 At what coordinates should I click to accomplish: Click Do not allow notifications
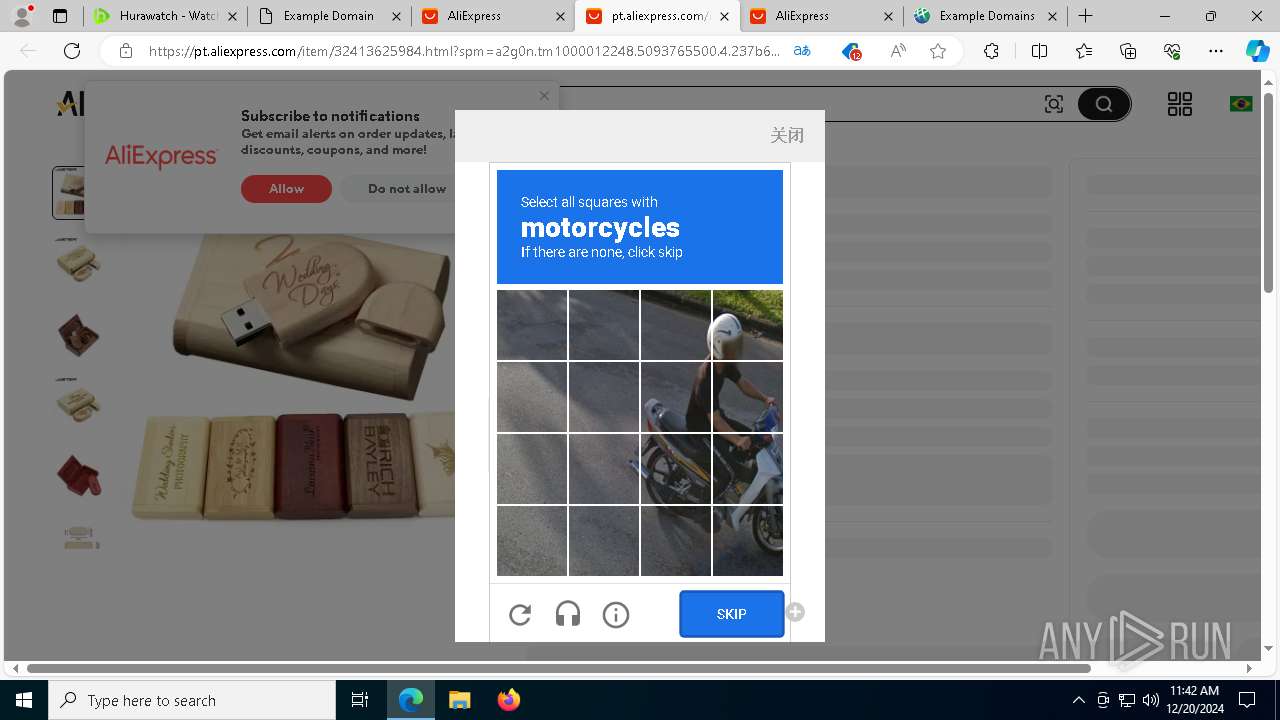[407, 189]
